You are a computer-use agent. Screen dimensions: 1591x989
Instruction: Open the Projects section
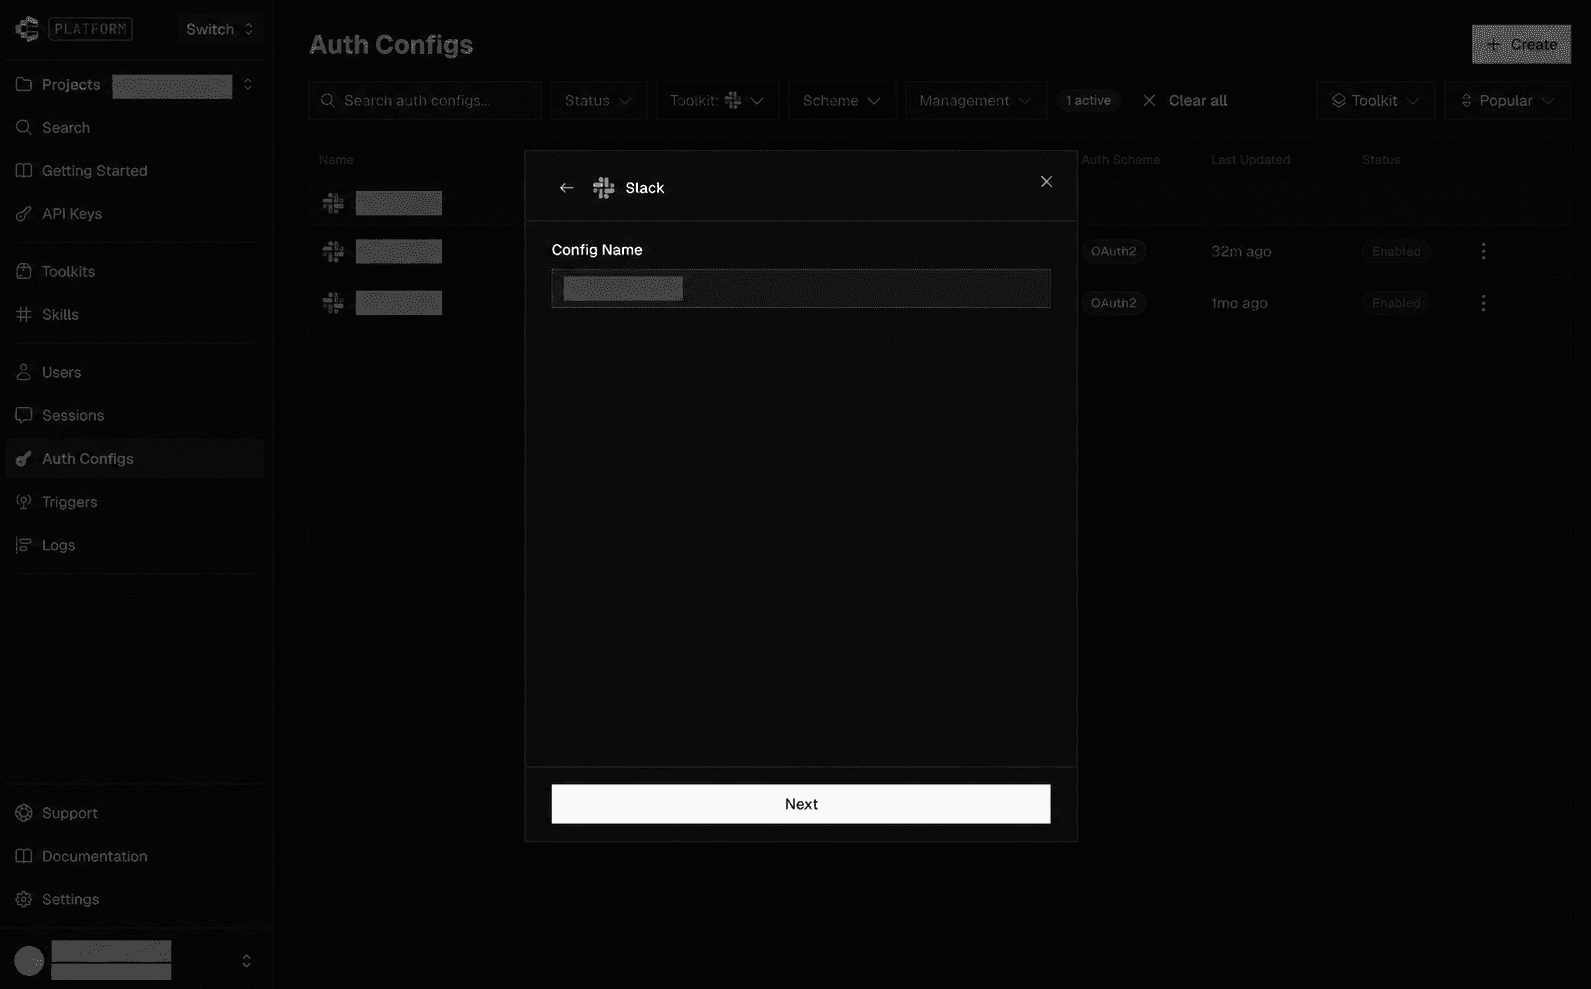click(x=71, y=85)
